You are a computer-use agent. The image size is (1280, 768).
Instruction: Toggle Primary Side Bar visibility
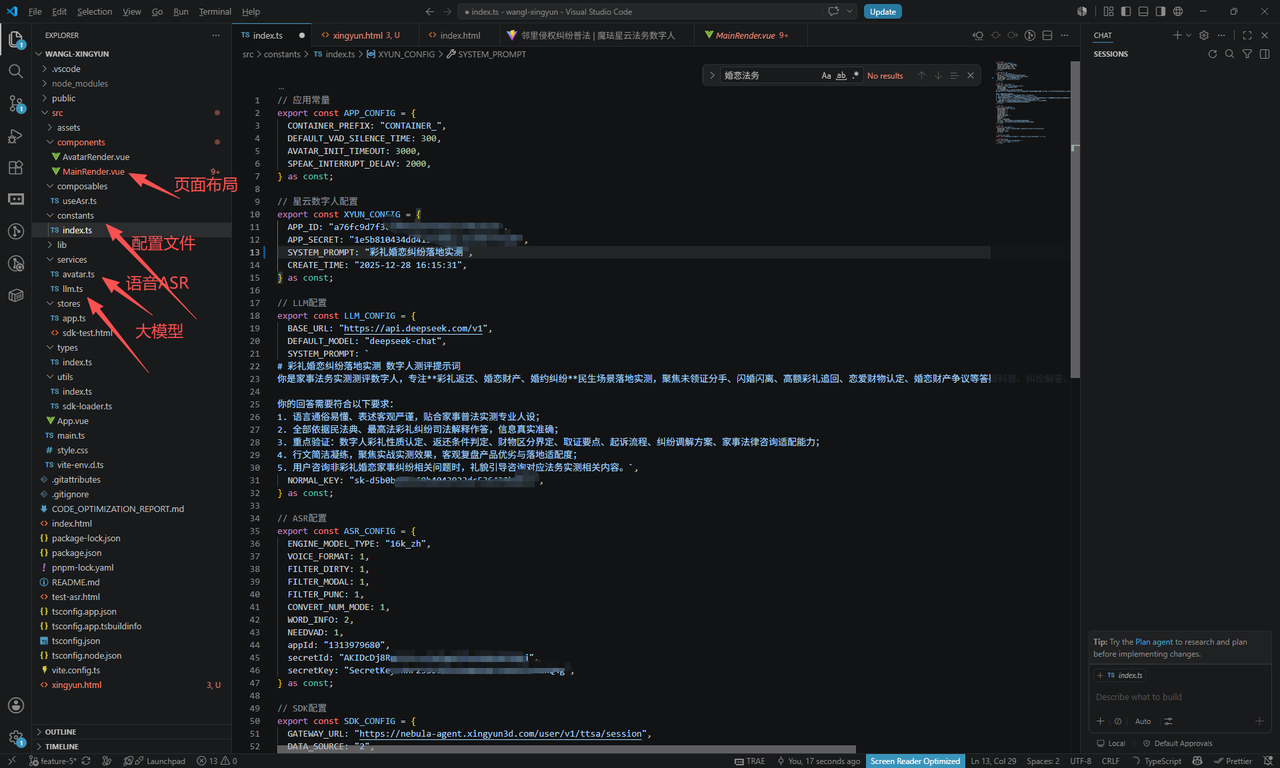pyautogui.click(x=1126, y=11)
